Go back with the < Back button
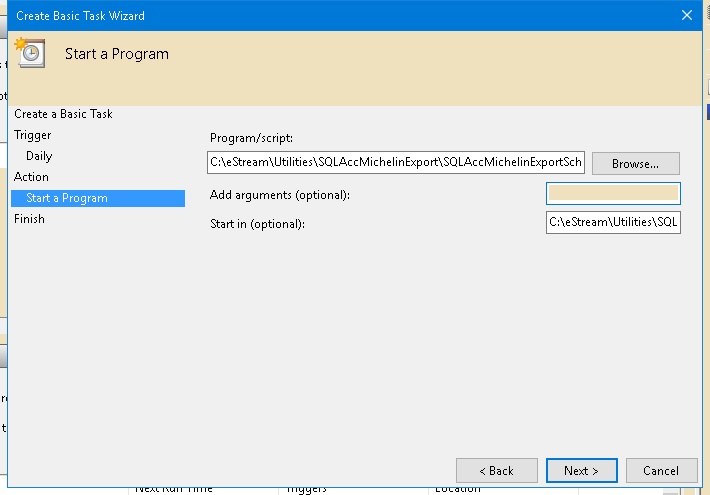Viewport: 710px width, 495px height. coord(496,471)
